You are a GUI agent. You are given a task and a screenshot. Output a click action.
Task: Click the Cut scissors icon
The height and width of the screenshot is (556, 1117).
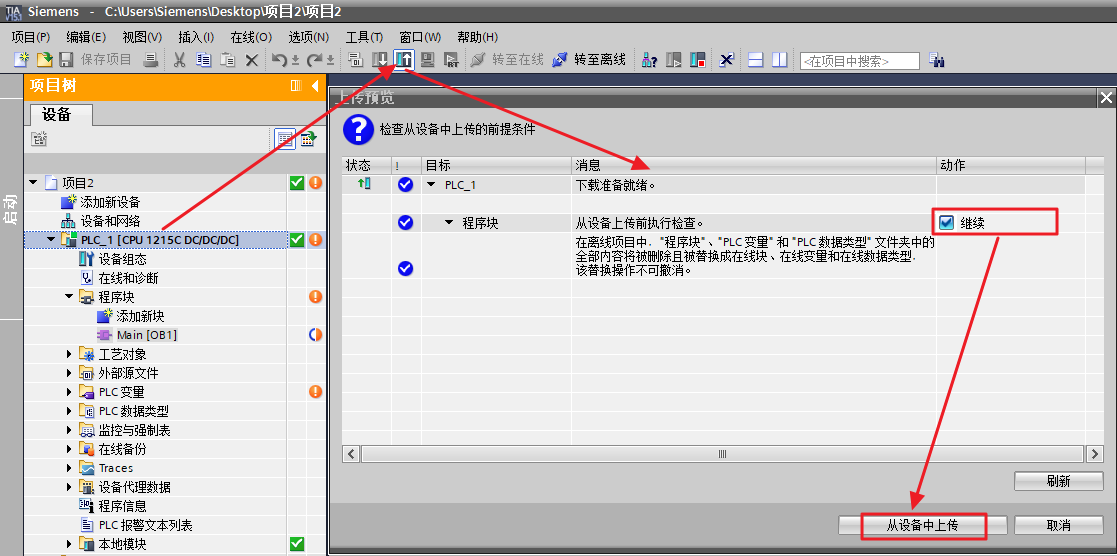click(180, 60)
